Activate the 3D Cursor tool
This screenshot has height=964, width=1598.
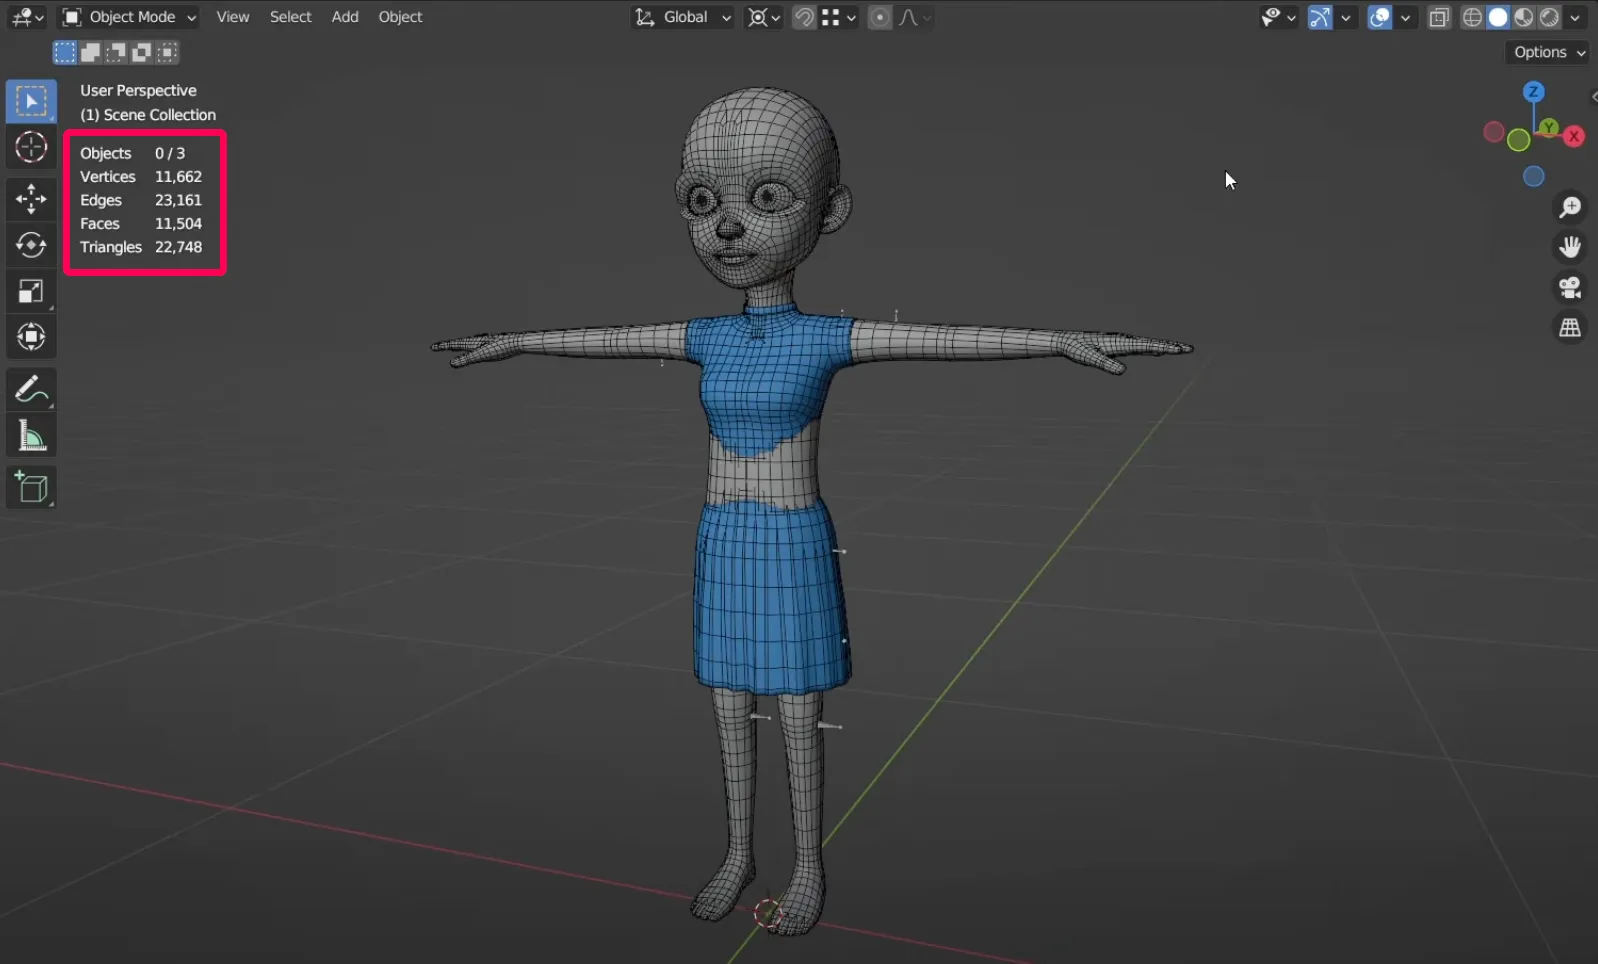[x=31, y=147]
